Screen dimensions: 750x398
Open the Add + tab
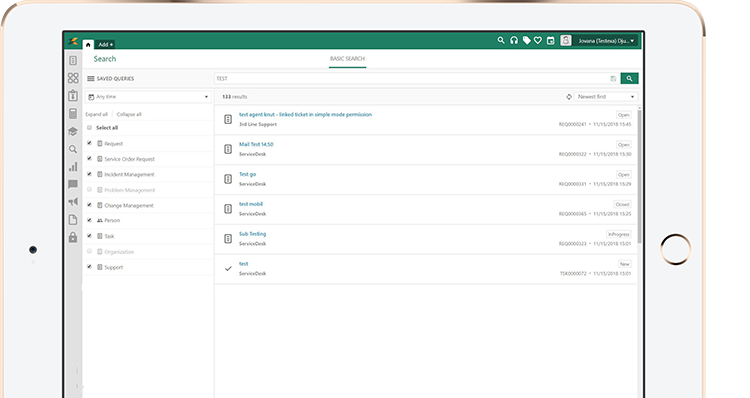tap(105, 44)
